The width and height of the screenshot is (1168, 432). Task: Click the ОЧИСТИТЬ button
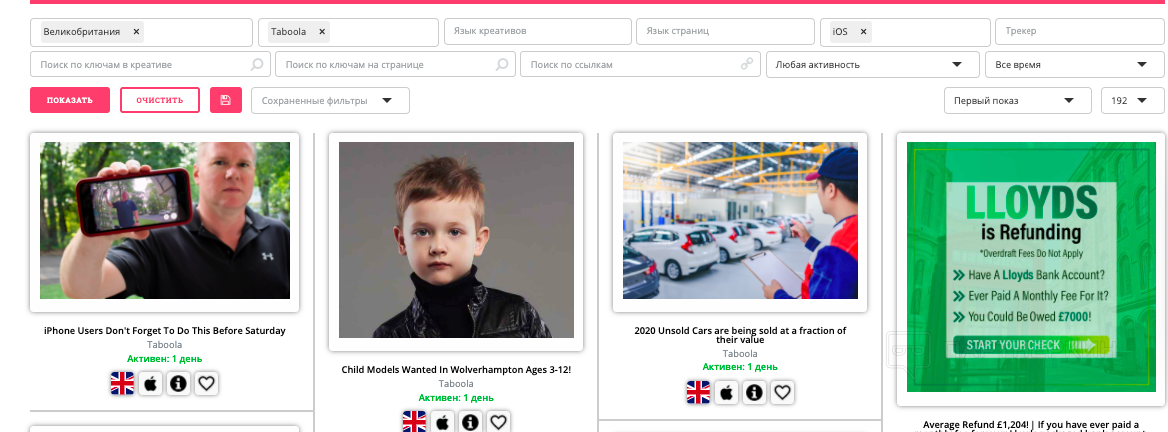tap(160, 101)
